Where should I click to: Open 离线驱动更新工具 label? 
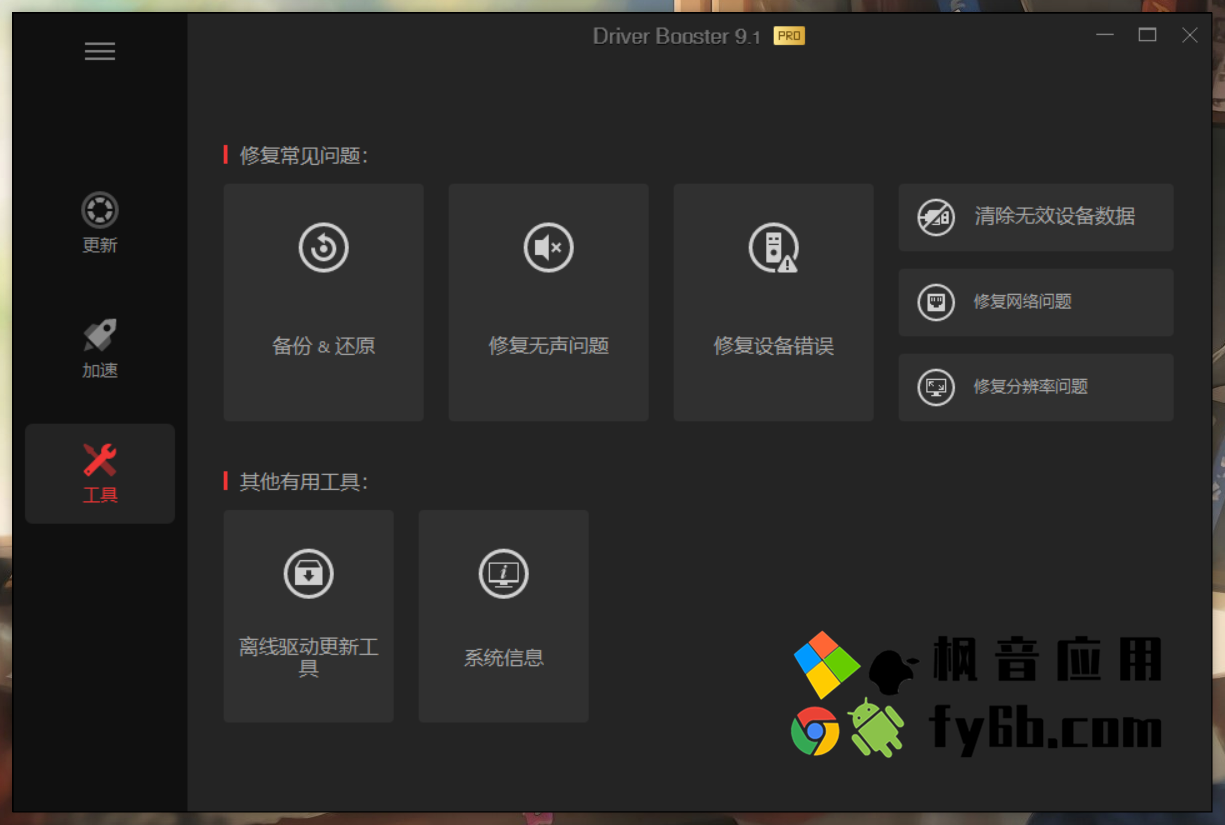pos(309,657)
